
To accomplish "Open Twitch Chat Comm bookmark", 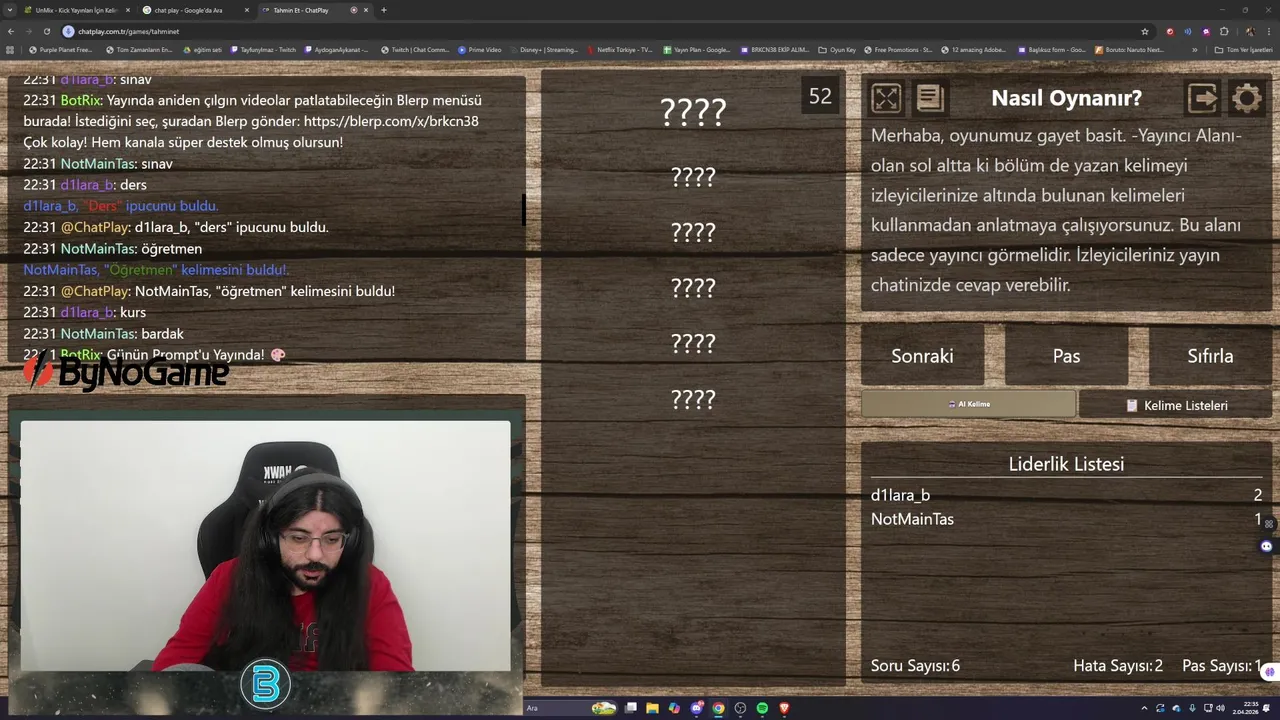I will 415,49.
